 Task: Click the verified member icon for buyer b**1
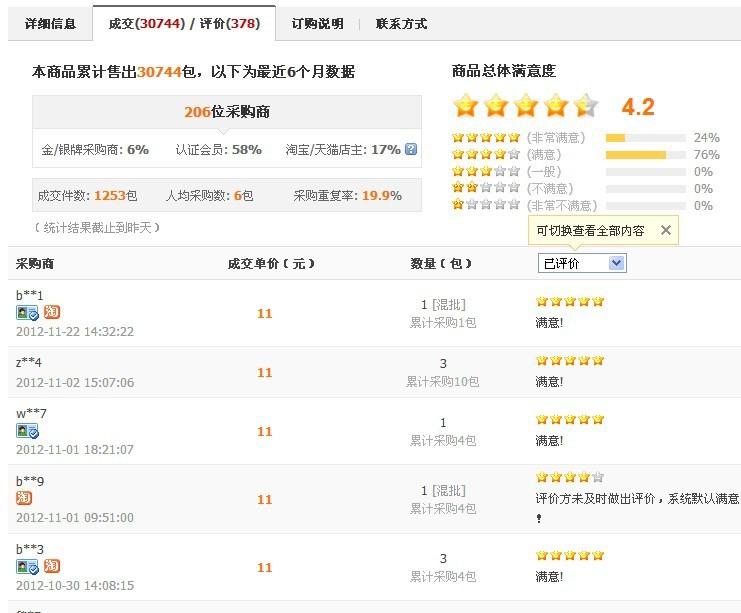pos(27,313)
